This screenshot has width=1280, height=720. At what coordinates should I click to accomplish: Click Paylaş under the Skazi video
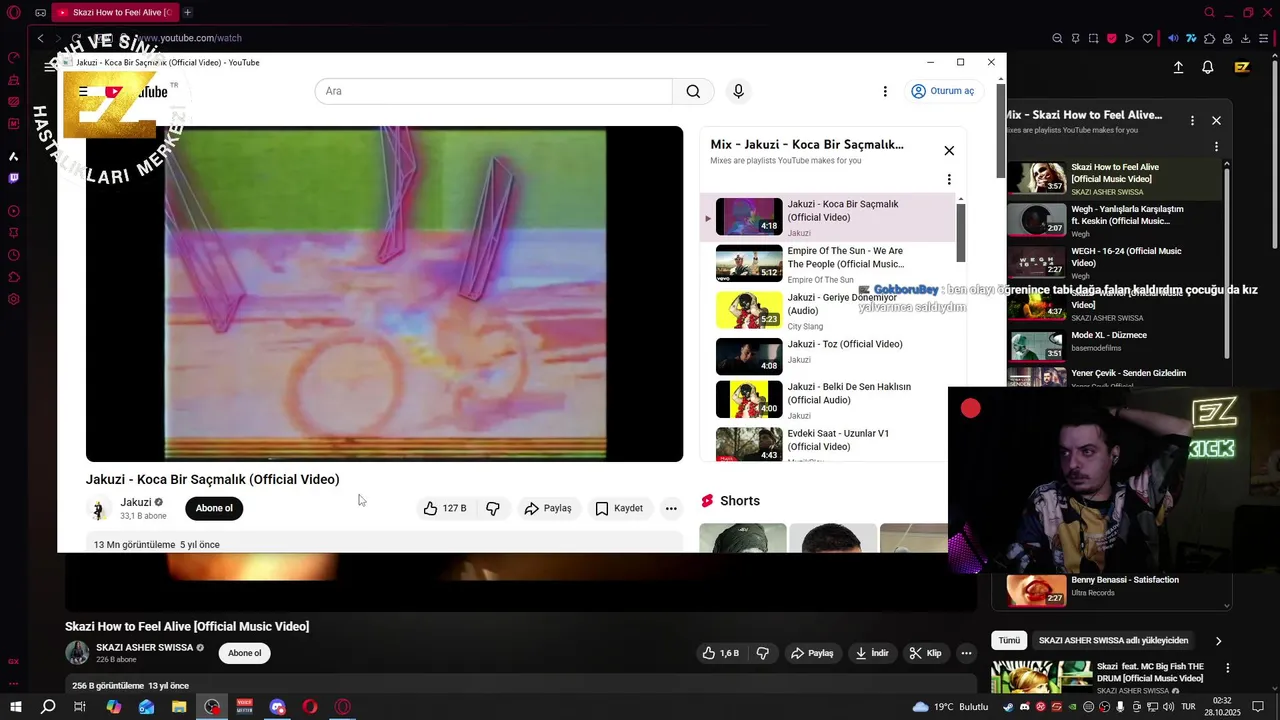pyautogui.click(x=812, y=653)
